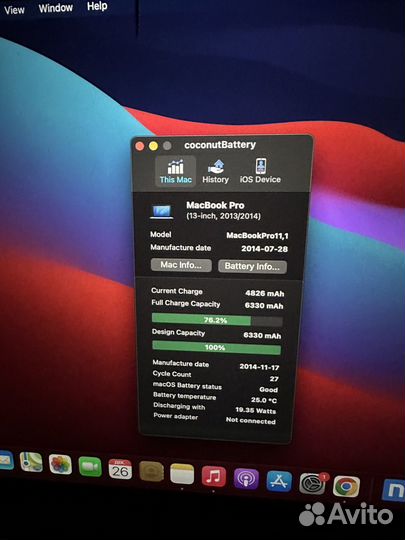The image size is (405, 540).
Task: Click the Battery temperature 25.0 °C value
Action: [x=264, y=400]
